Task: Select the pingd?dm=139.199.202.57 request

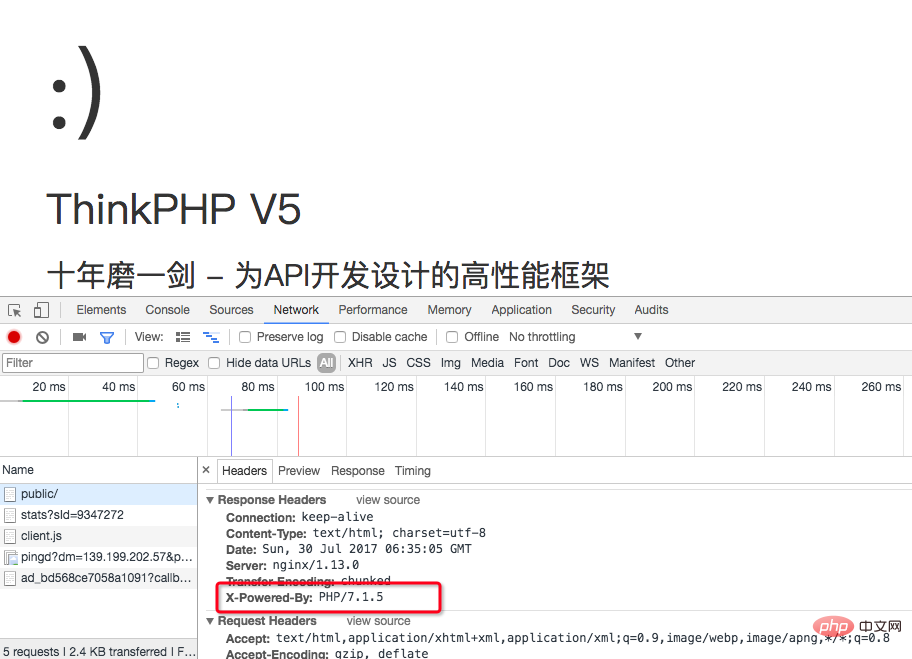Action: [x=99, y=557]
